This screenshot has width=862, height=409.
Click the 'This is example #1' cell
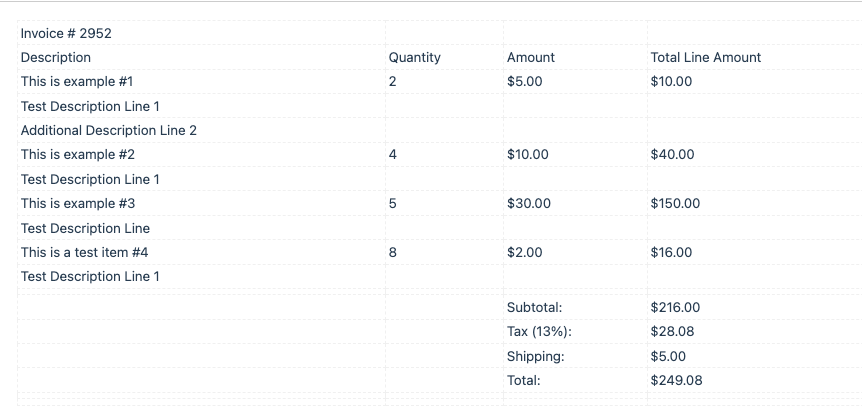coord(201,82)
